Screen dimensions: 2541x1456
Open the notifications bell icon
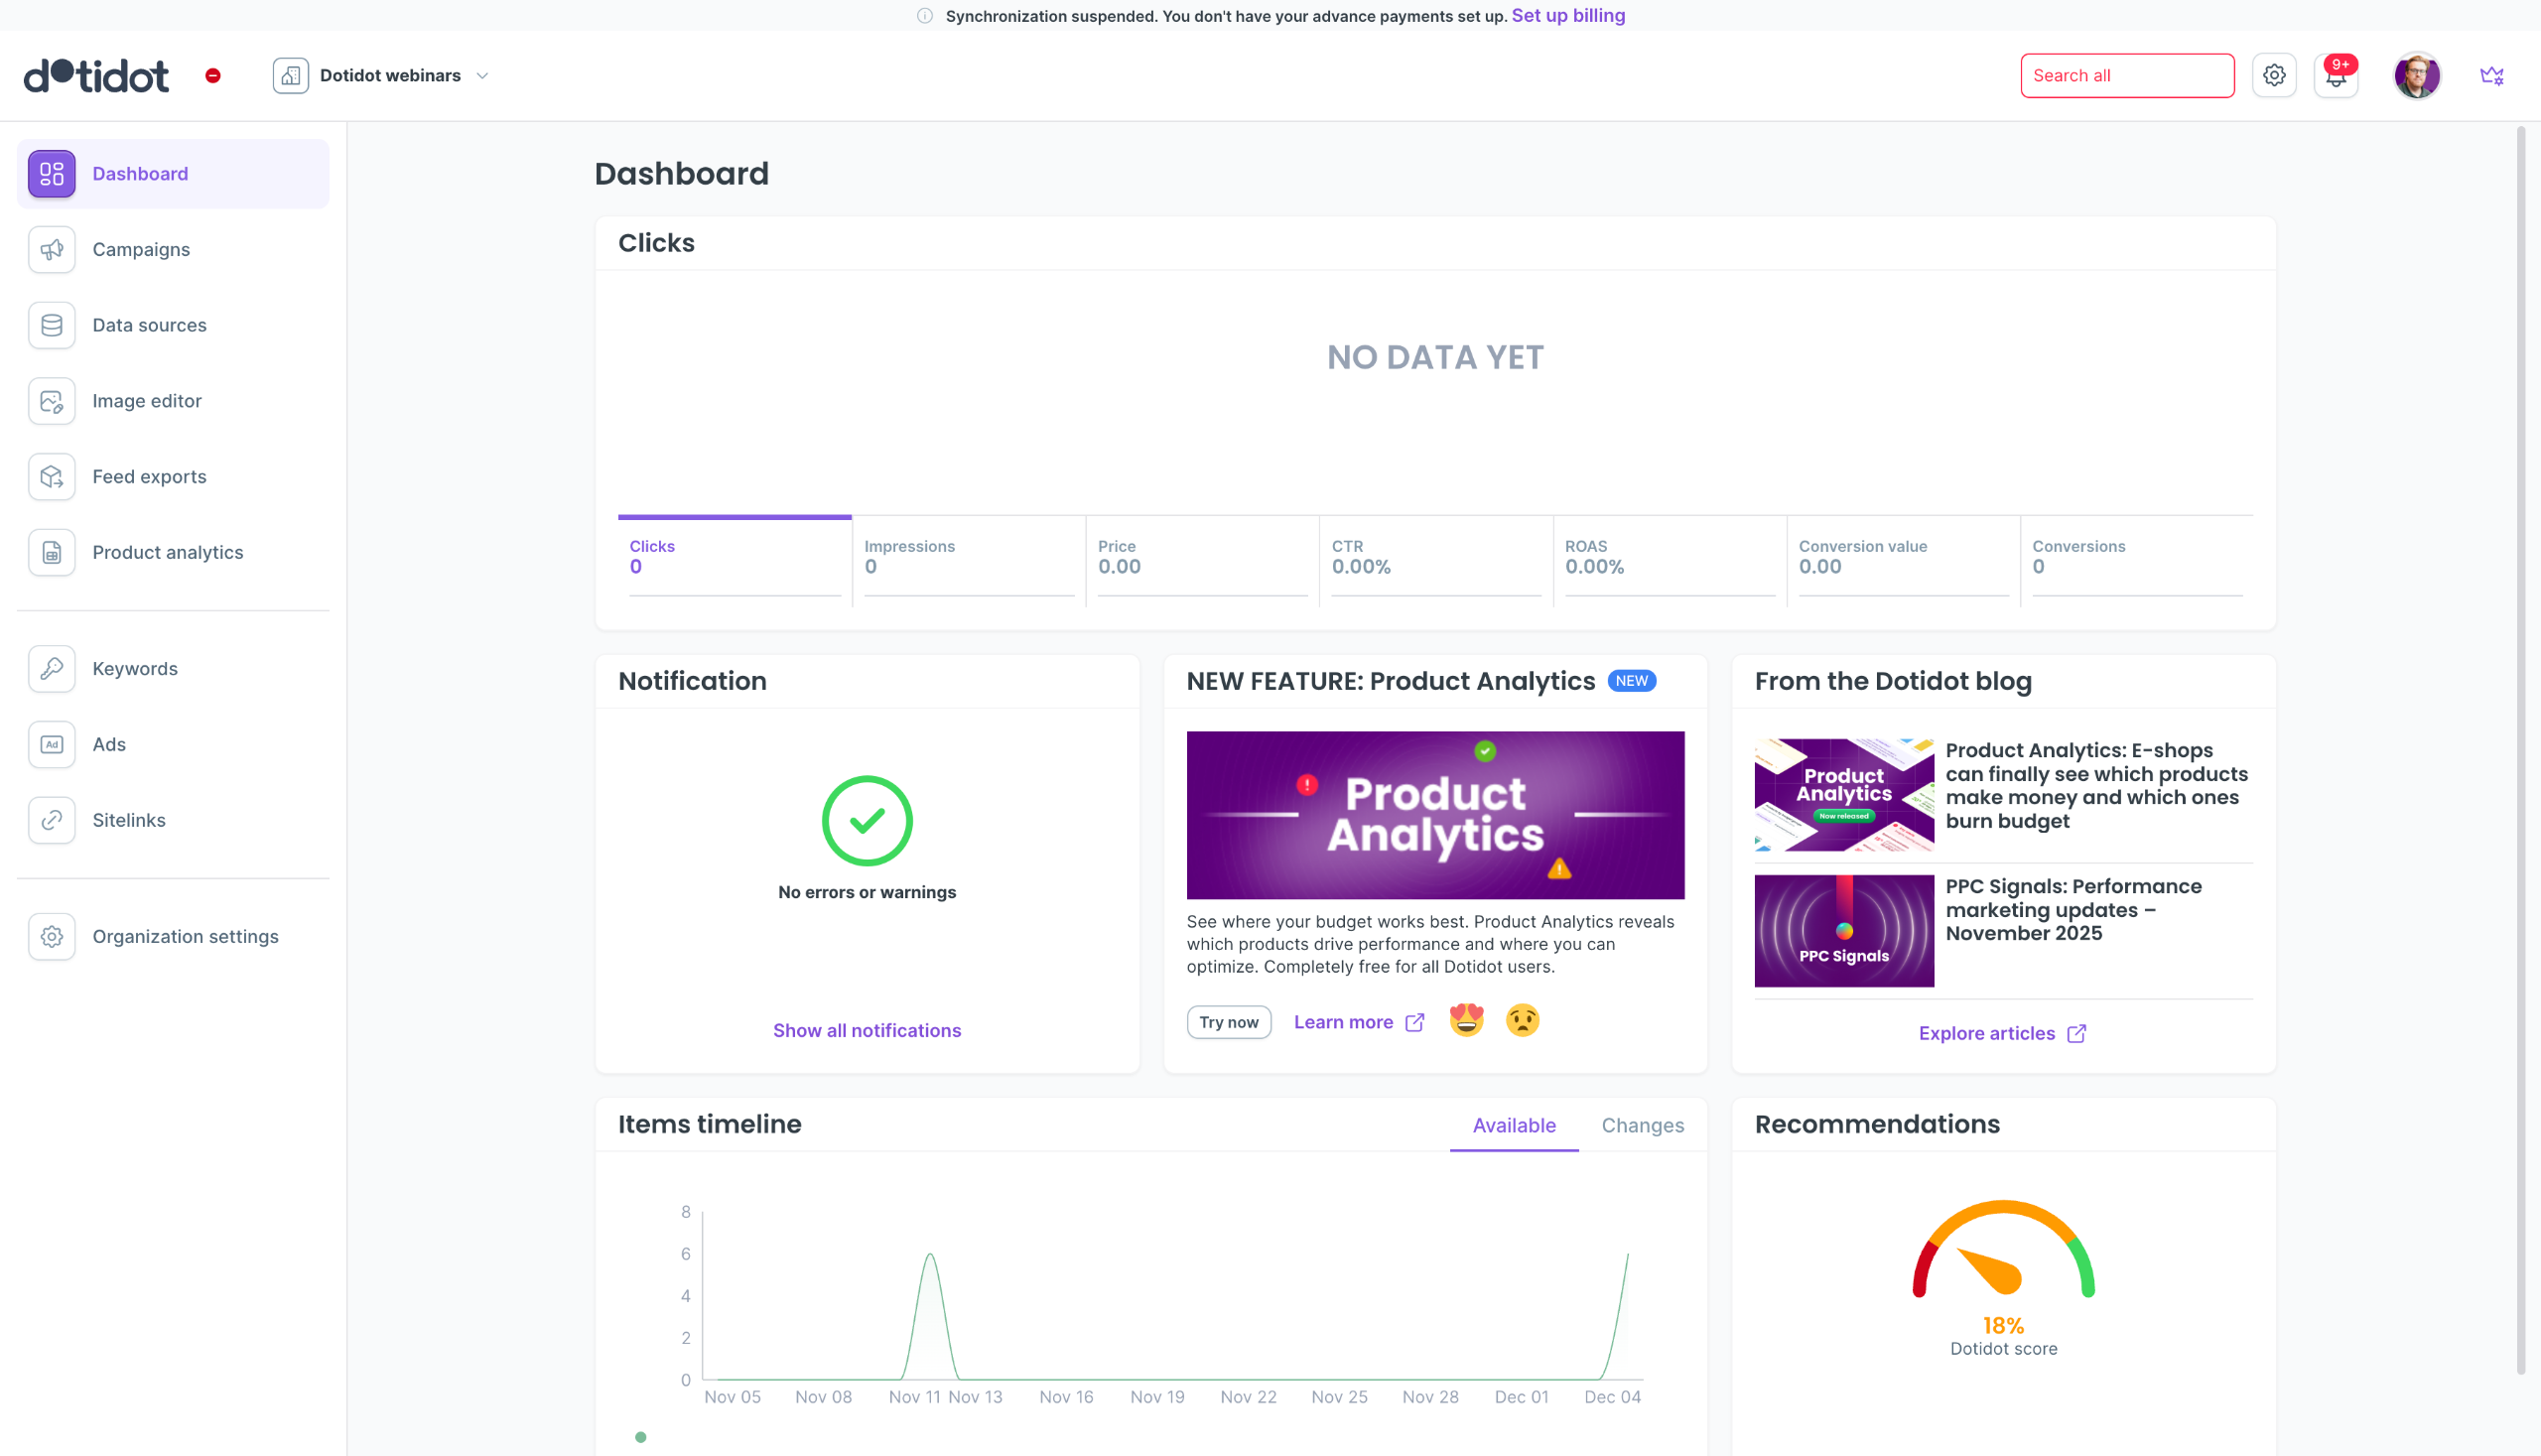coord(2335,76)
